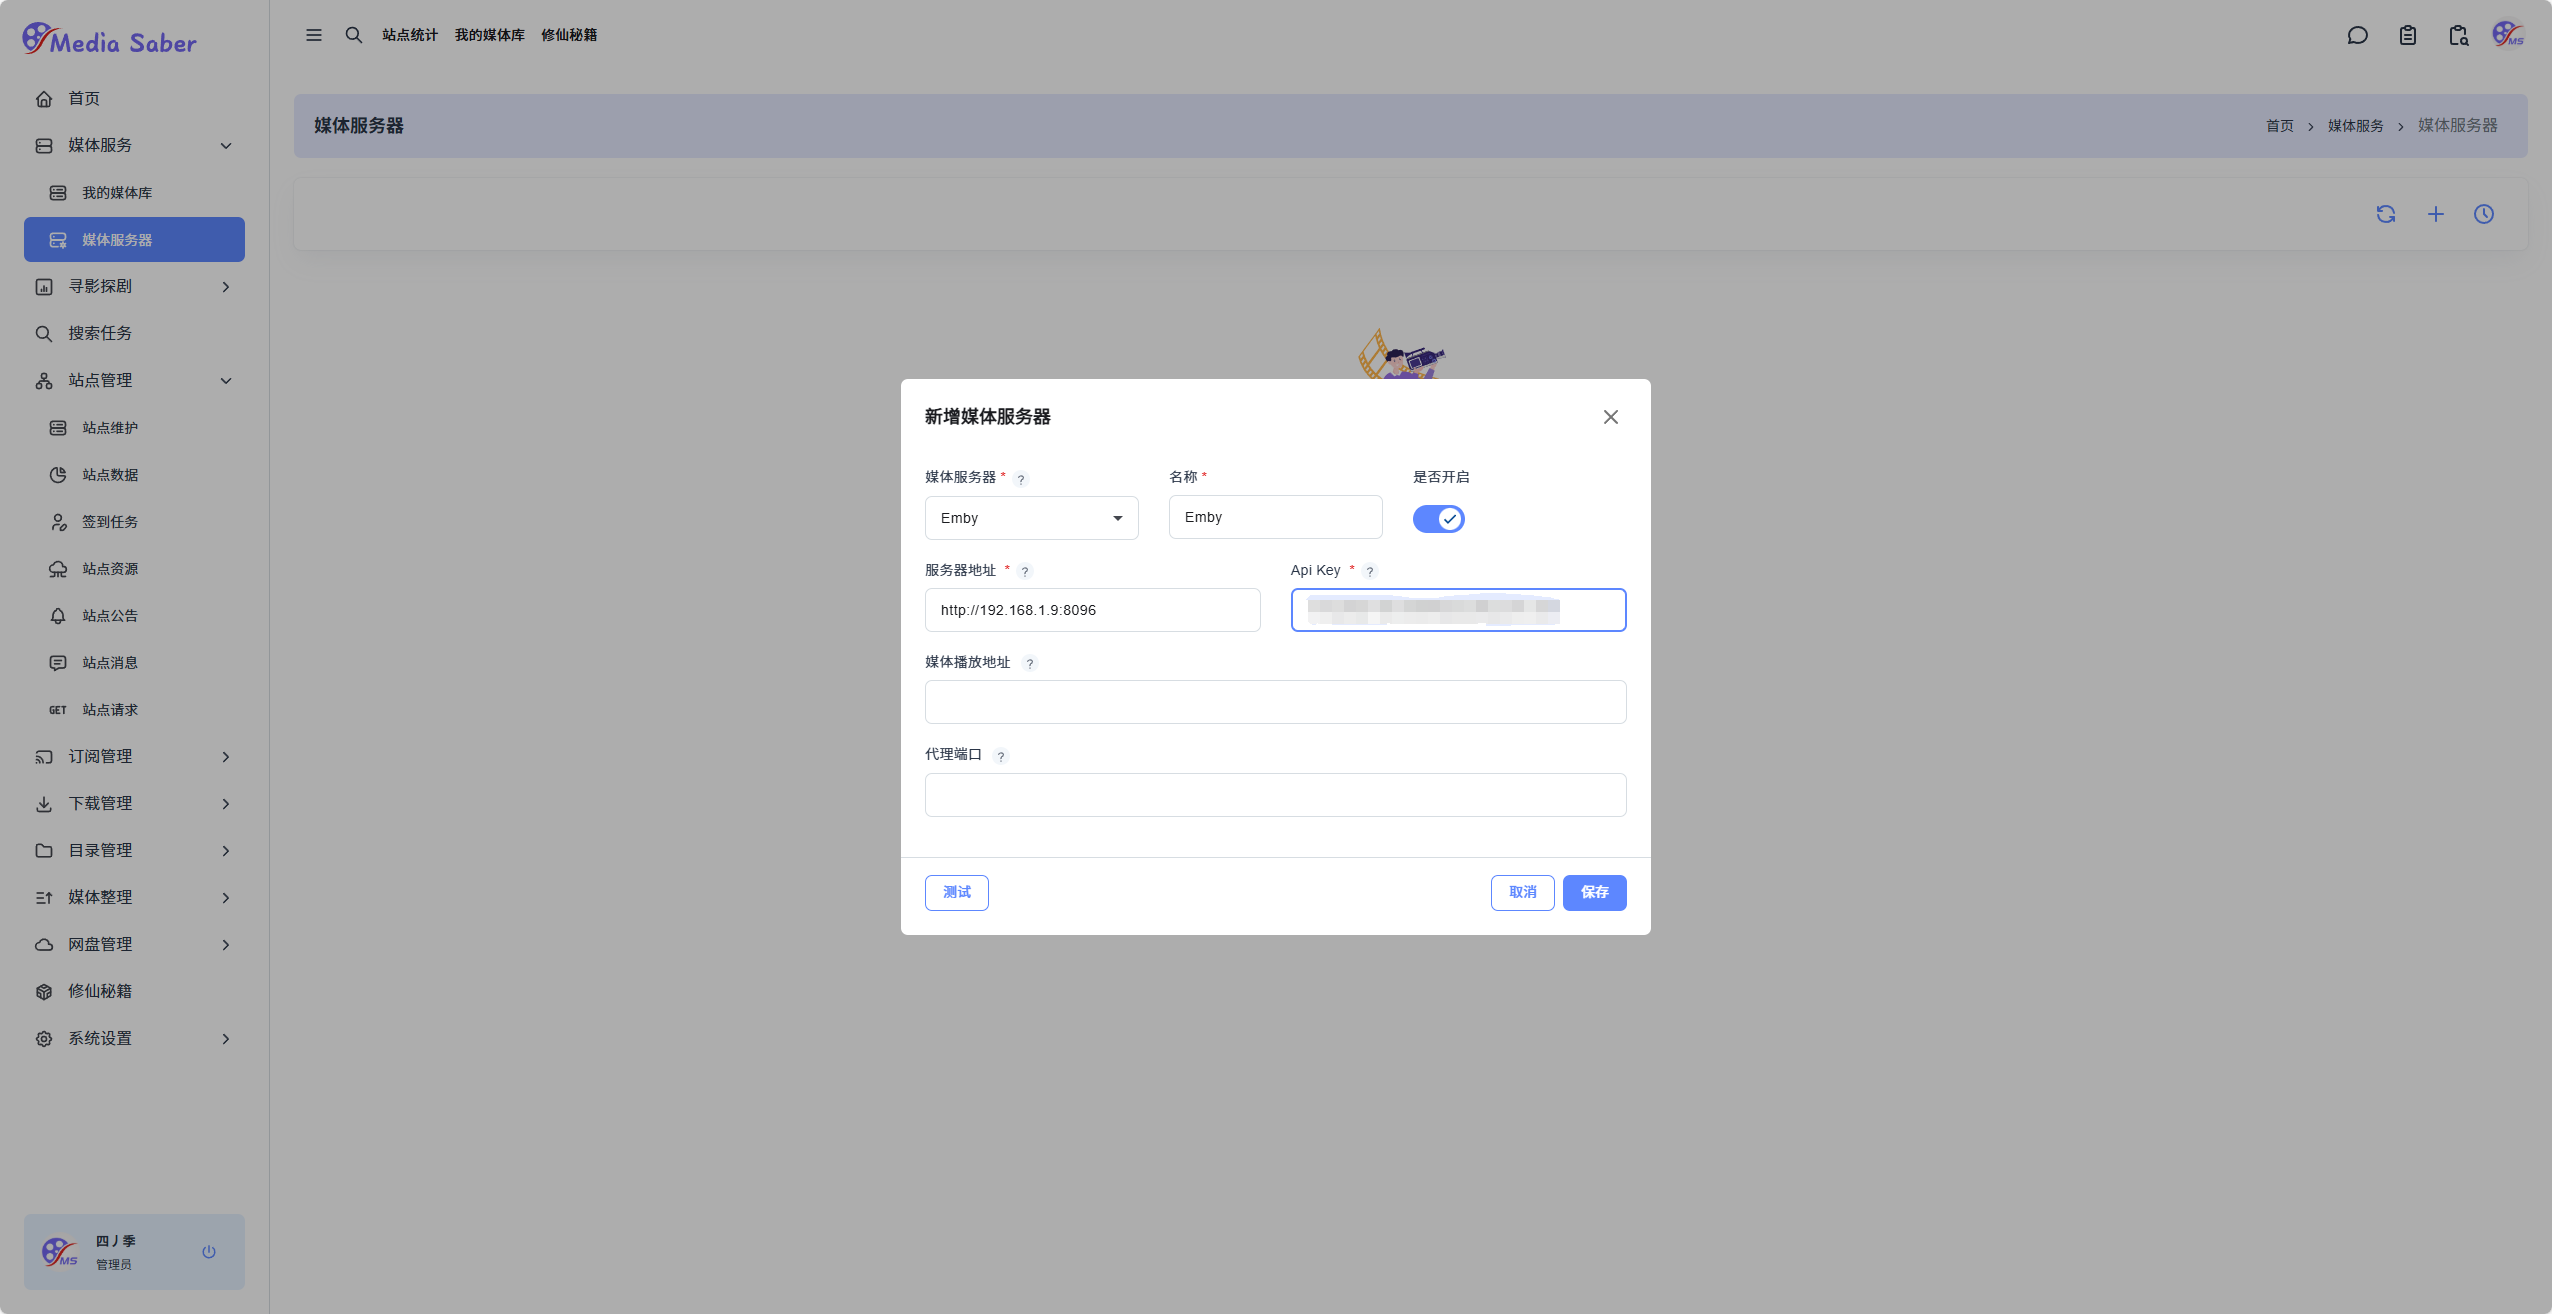
Task: Click the refresh icon in the toolbar
Action: coord(2386,214)
